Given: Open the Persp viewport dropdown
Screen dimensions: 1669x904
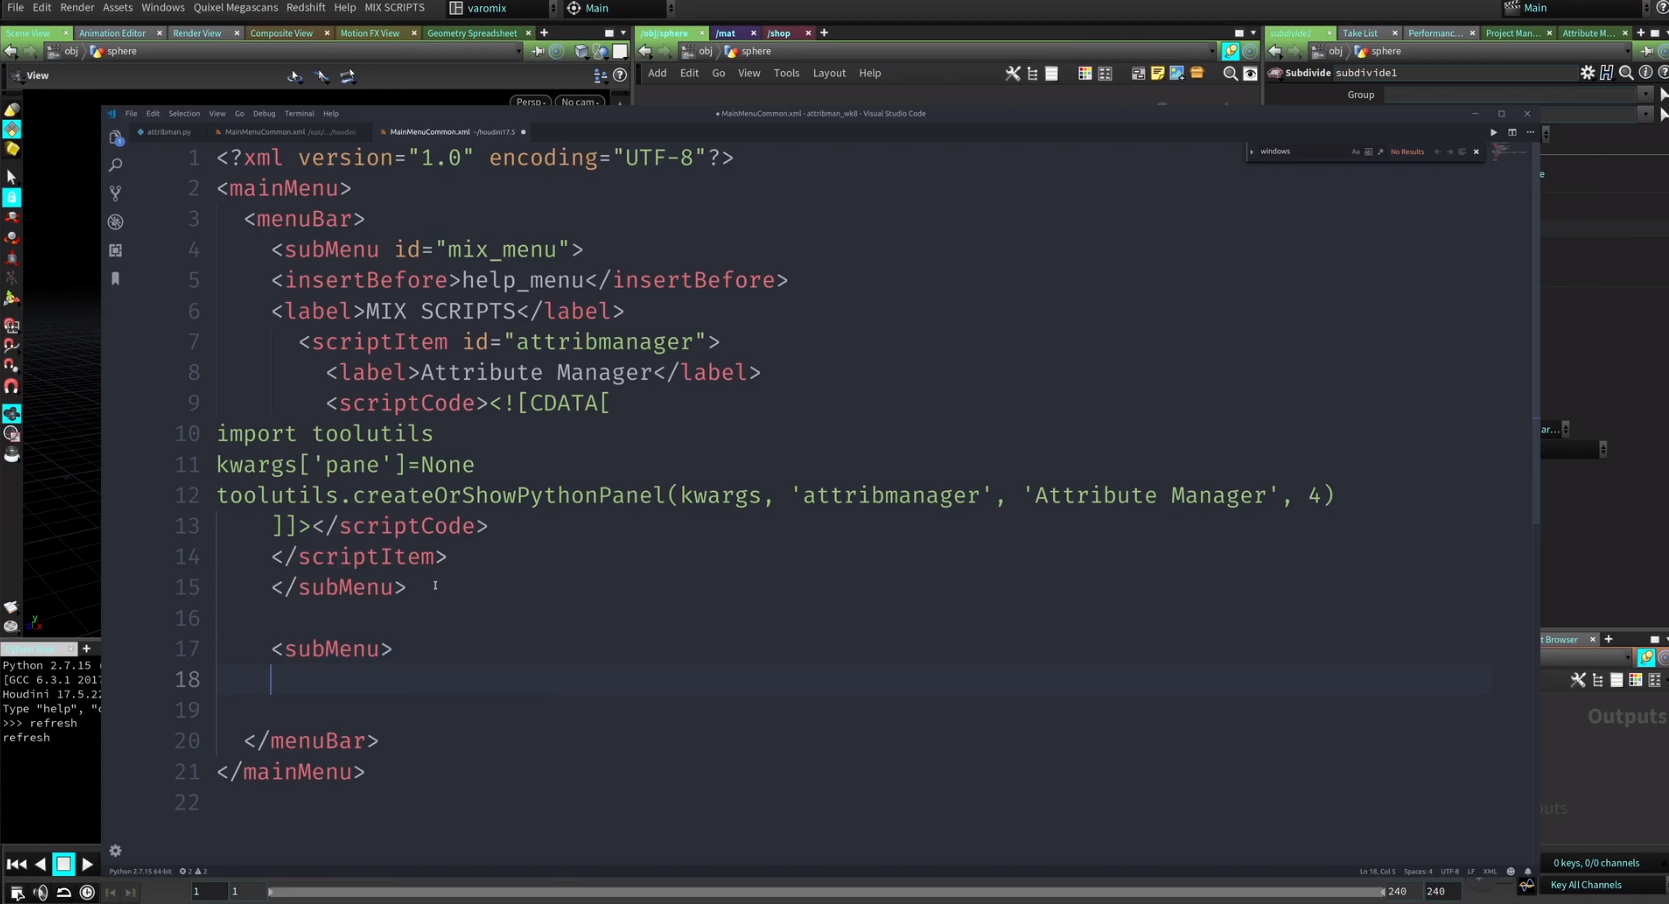Looking at the screenshot, I should 530,102.
